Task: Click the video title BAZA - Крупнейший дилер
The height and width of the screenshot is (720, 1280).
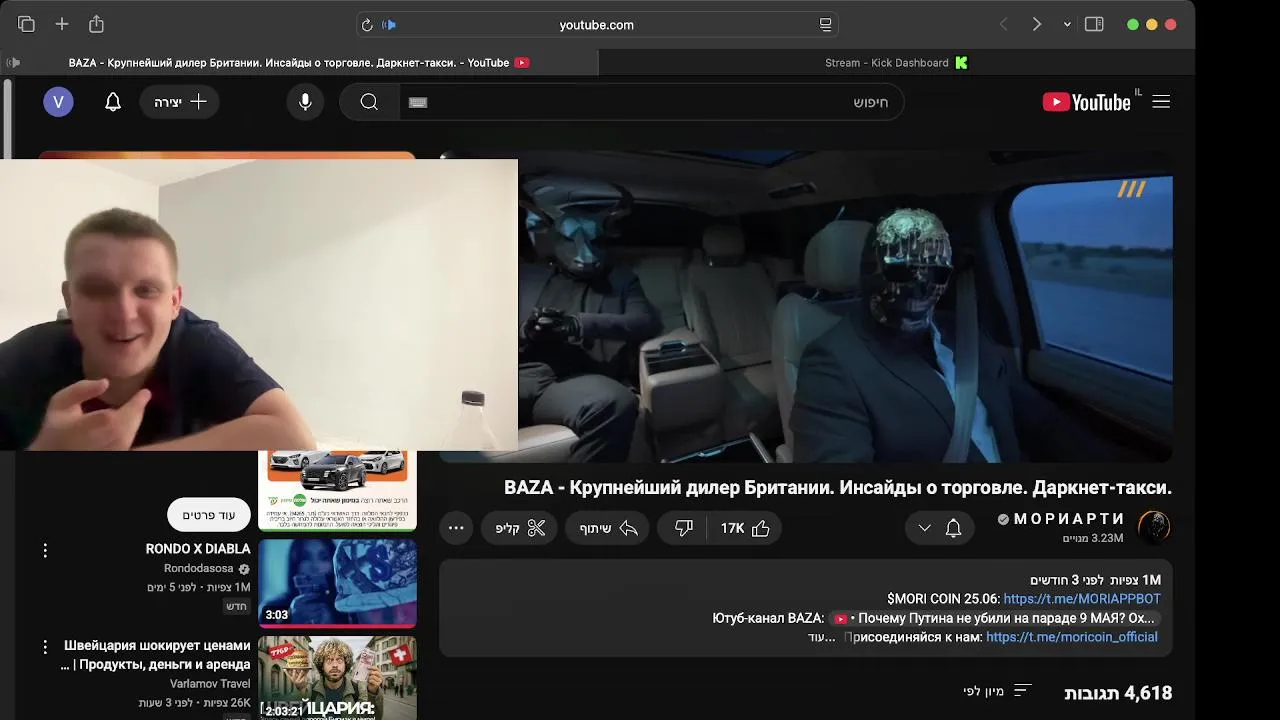Action: (838, 488)
